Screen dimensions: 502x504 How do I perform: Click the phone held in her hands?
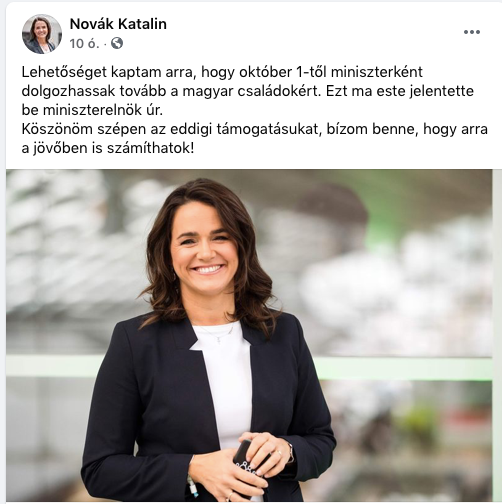[247, 458]
